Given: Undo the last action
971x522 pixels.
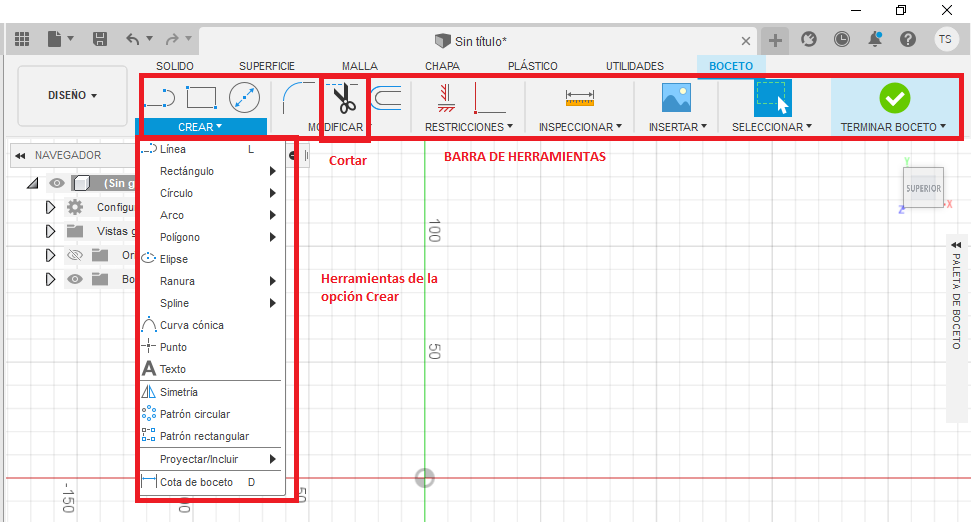Looking at the screenshot, I should pyautogui.click(x=133, y=40).
